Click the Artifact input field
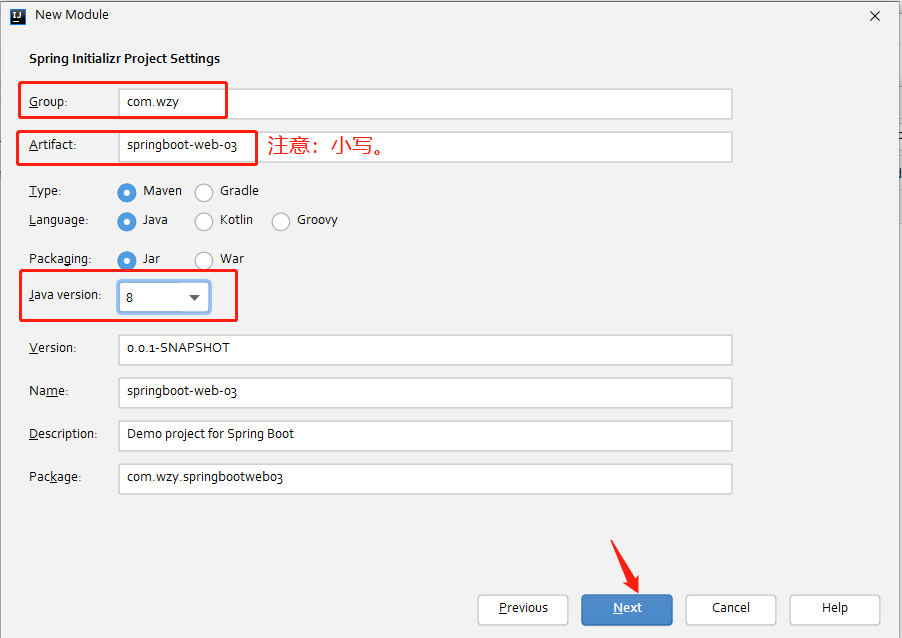The image size is (902, 638). (425, 147)
